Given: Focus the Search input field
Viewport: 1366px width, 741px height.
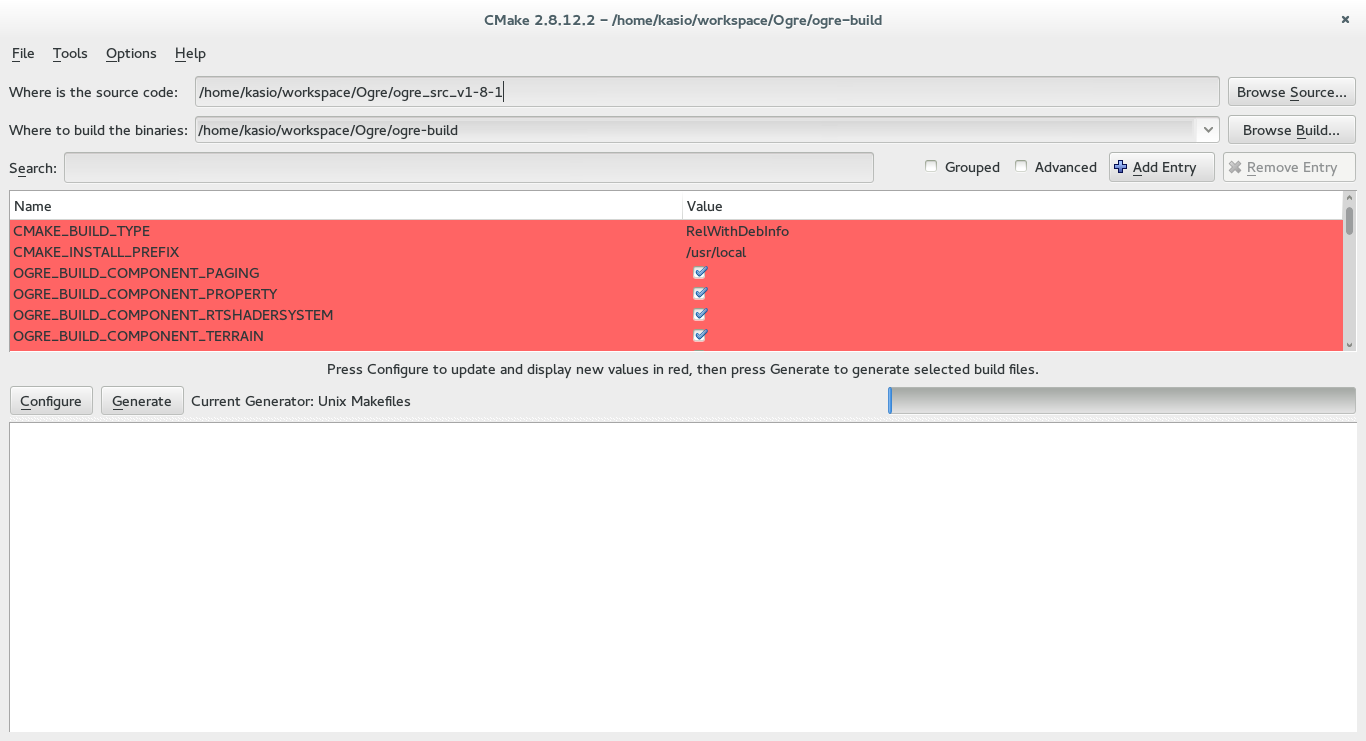Looking at the screenshot, I should coord(468,168).
